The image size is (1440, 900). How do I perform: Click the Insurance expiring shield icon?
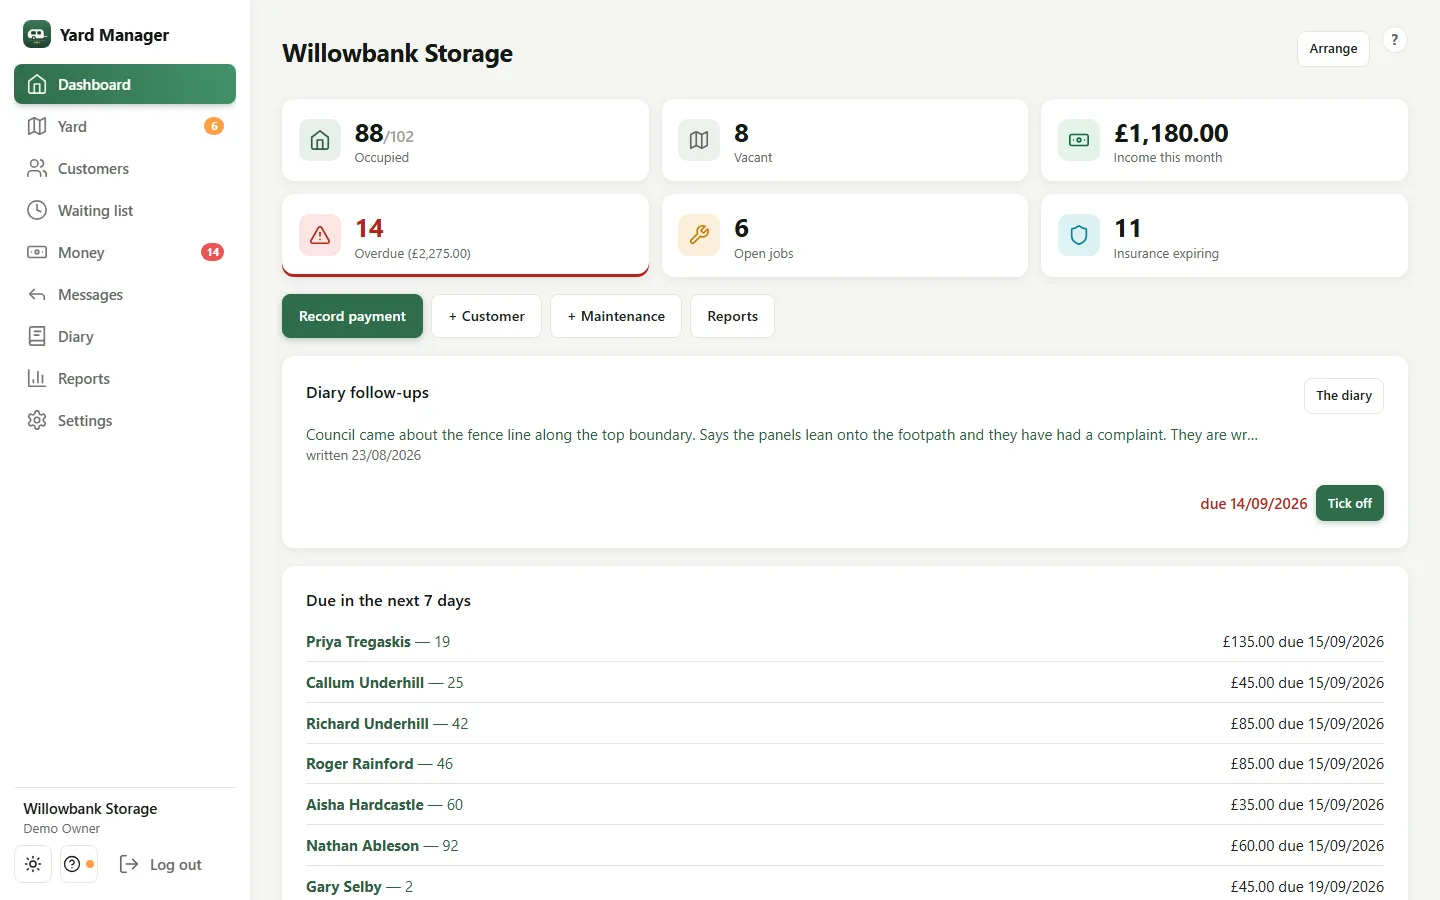[x=1079, y=235]
